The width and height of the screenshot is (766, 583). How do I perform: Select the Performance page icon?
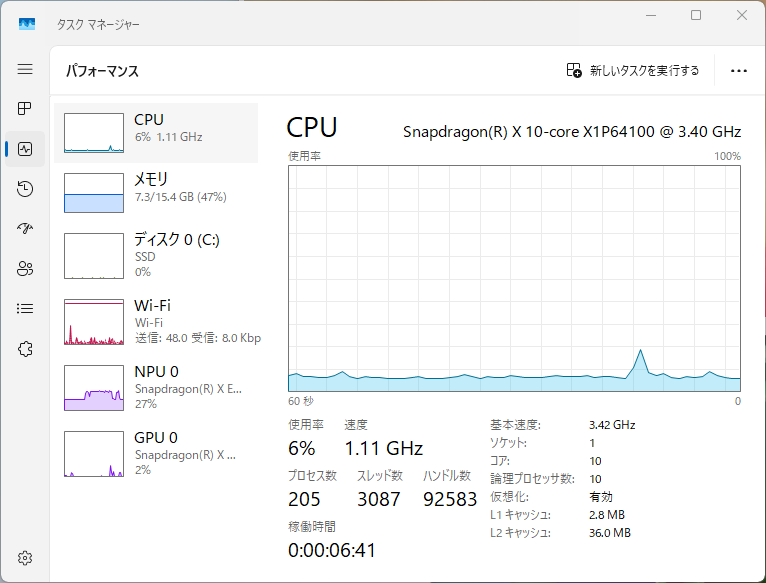[x=25, y=149]
